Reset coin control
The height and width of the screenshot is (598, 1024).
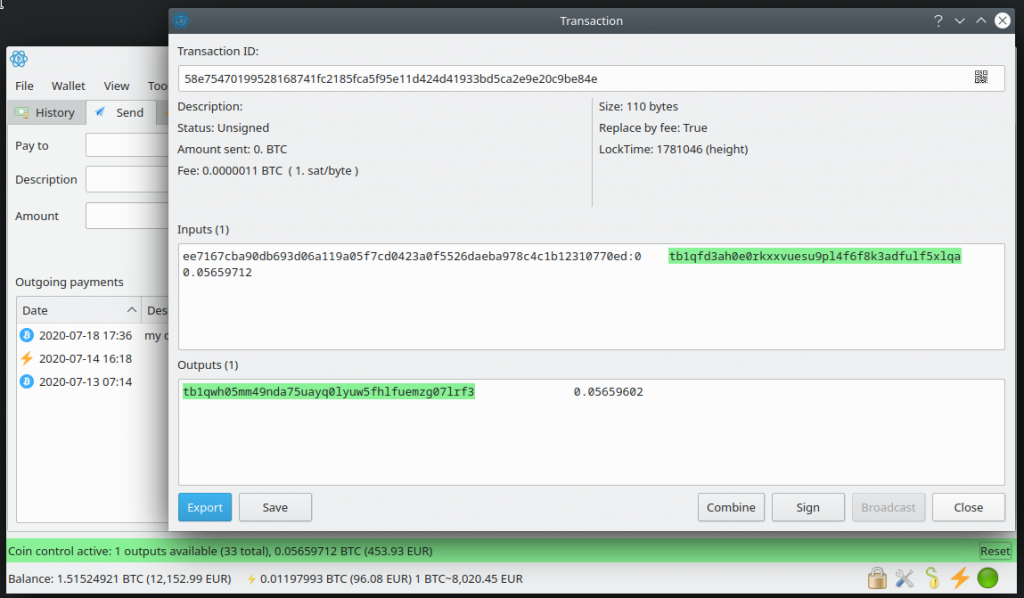pyautogui.click(x=995, y=551)
